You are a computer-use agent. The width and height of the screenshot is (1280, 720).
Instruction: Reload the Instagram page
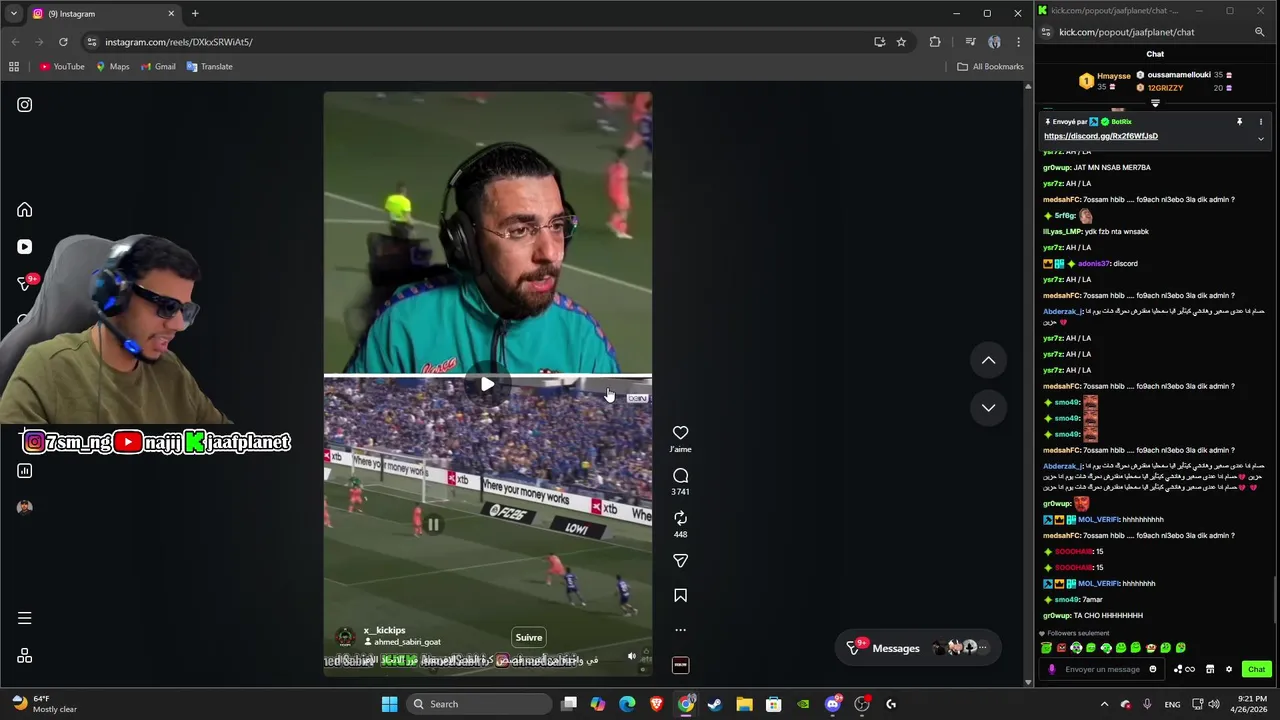63,42
